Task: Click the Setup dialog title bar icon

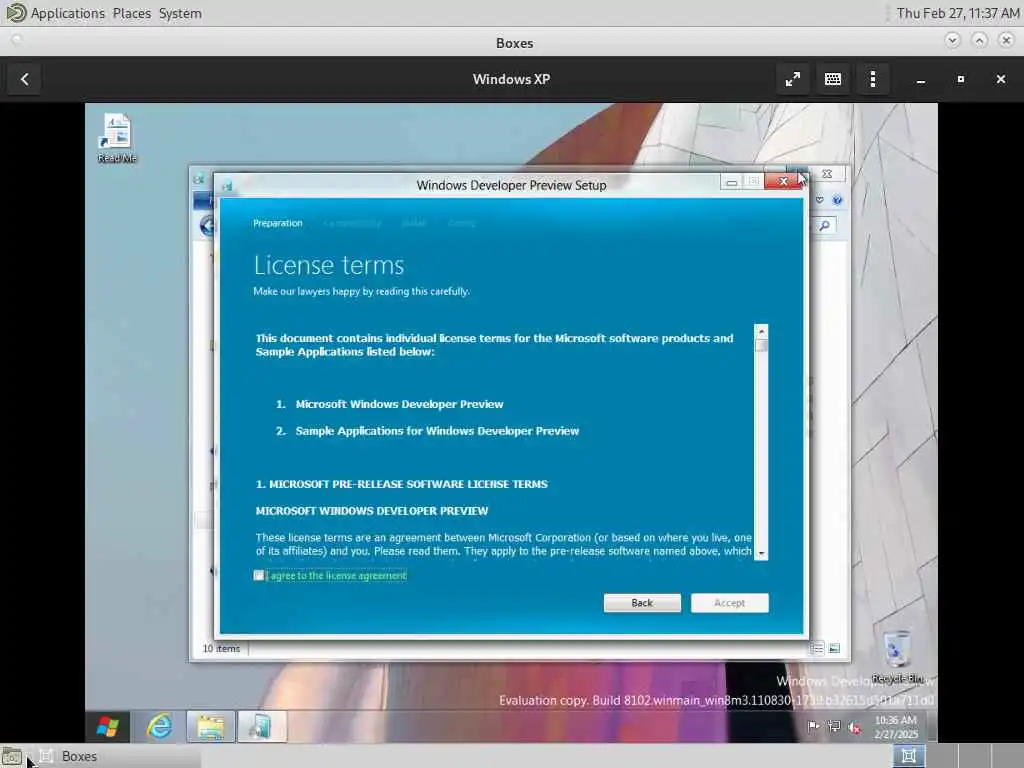Action: coord(227,186)
